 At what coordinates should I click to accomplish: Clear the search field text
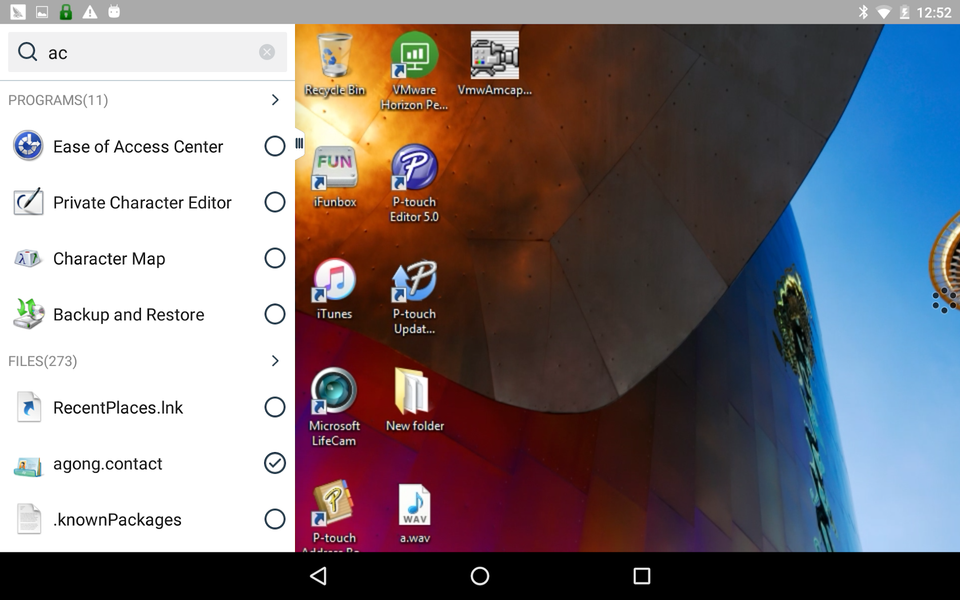point(267,52)
